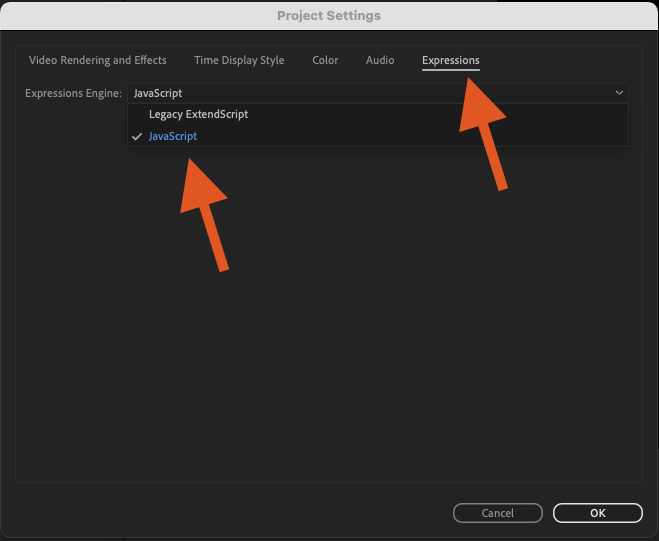Confirm settings with the OK button

[x=598, y=513]
